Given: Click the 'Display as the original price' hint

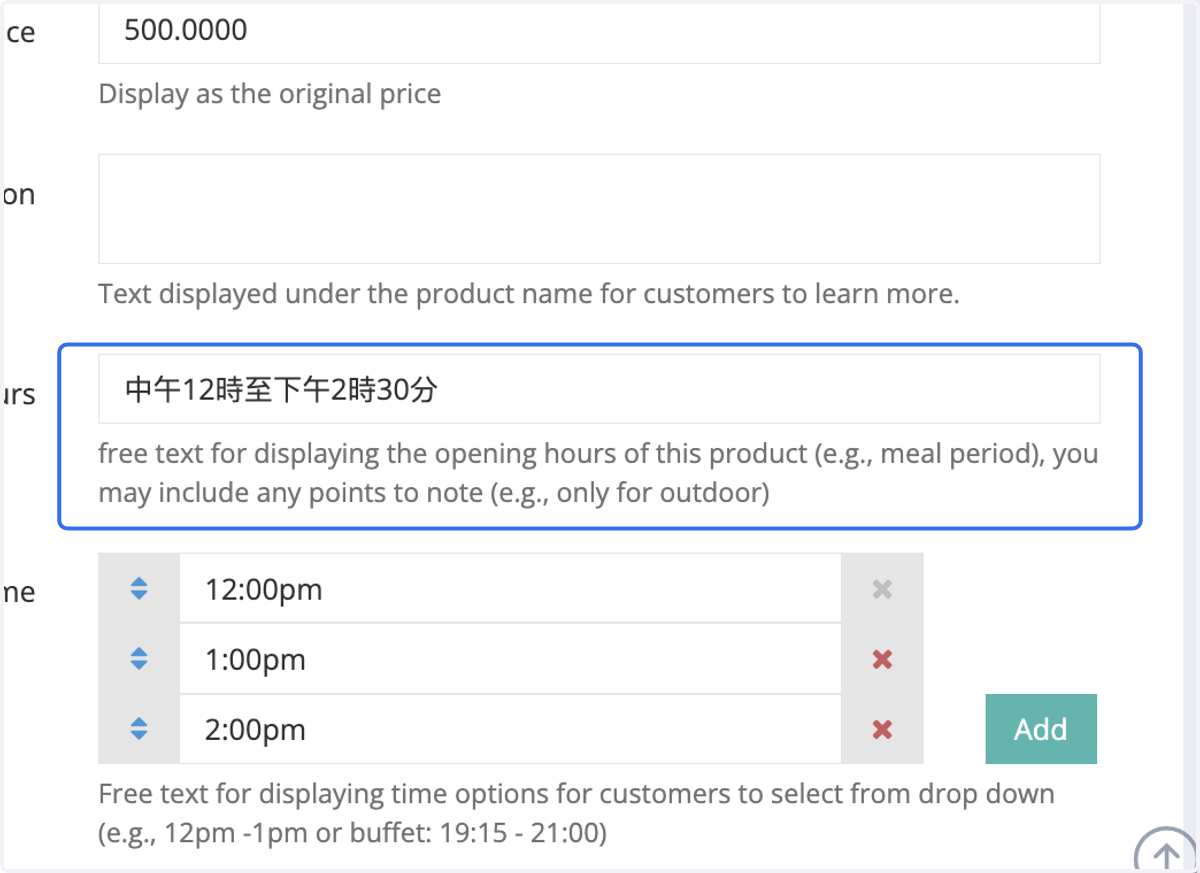Looking at the screenshot, I should tap(270, 94).
